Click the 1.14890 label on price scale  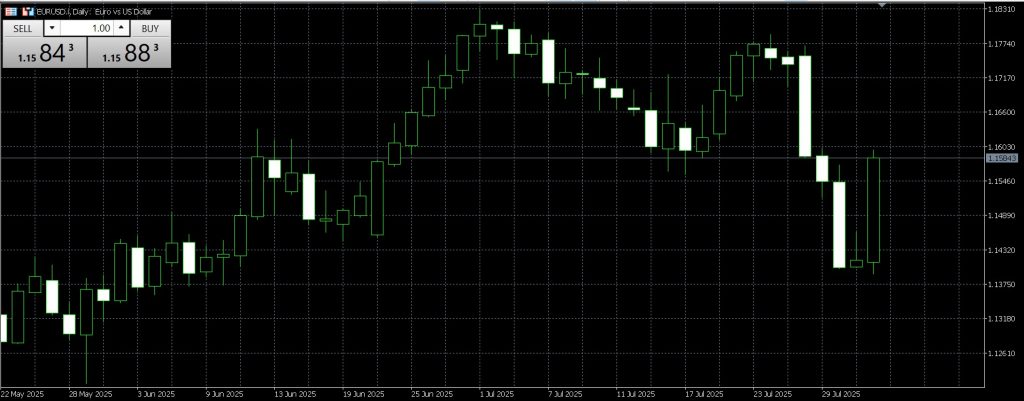click(x=1002, y=216)
